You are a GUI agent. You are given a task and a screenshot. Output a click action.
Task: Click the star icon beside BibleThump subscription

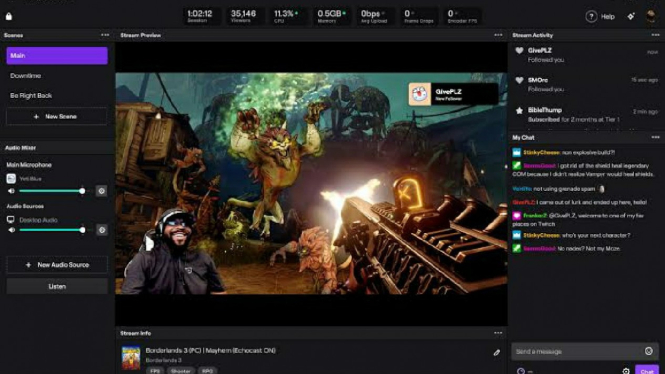click(519, 110)
